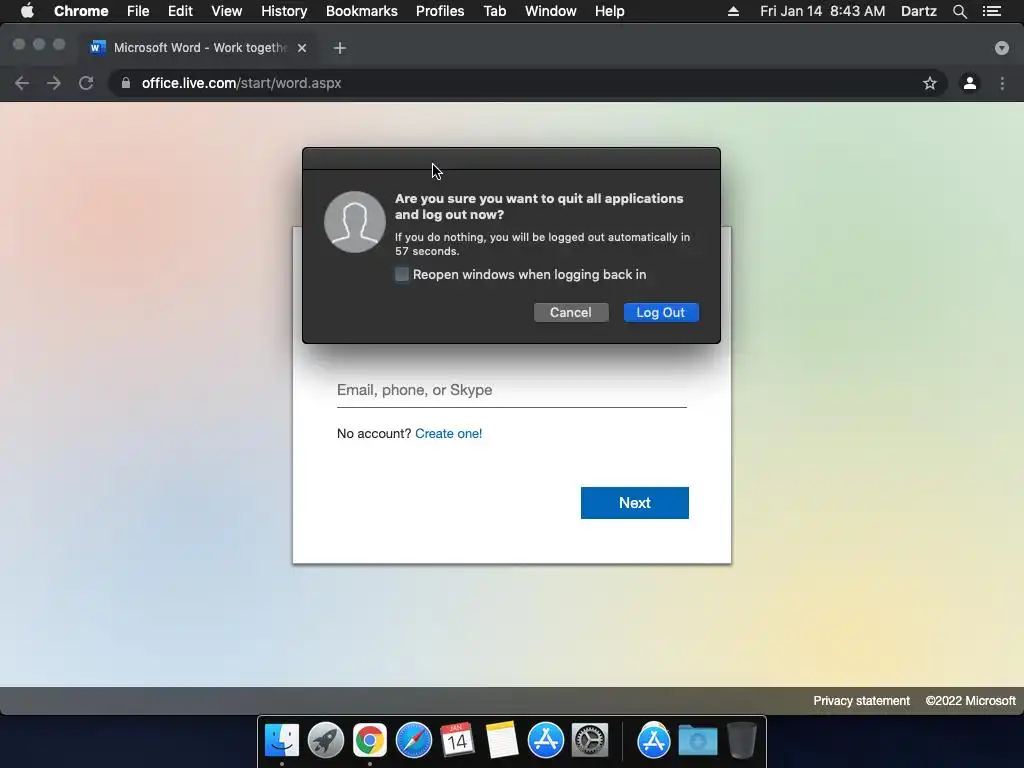
Task: Click the user avatar in logout dialog
Action: 355,222
